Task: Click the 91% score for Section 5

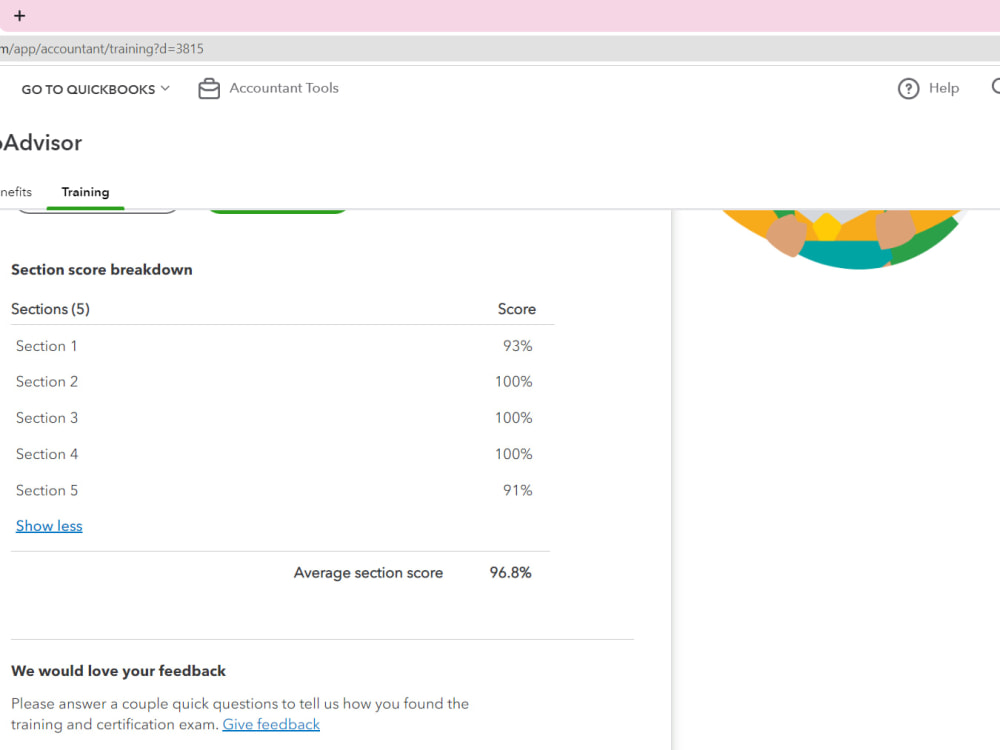Action: click(517, 490)
